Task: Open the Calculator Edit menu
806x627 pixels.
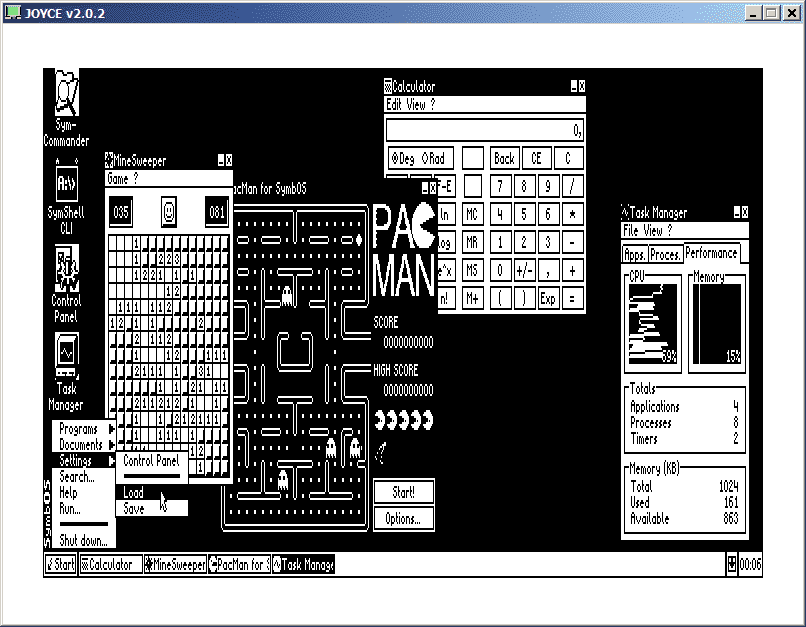Action: click(394, 104)
